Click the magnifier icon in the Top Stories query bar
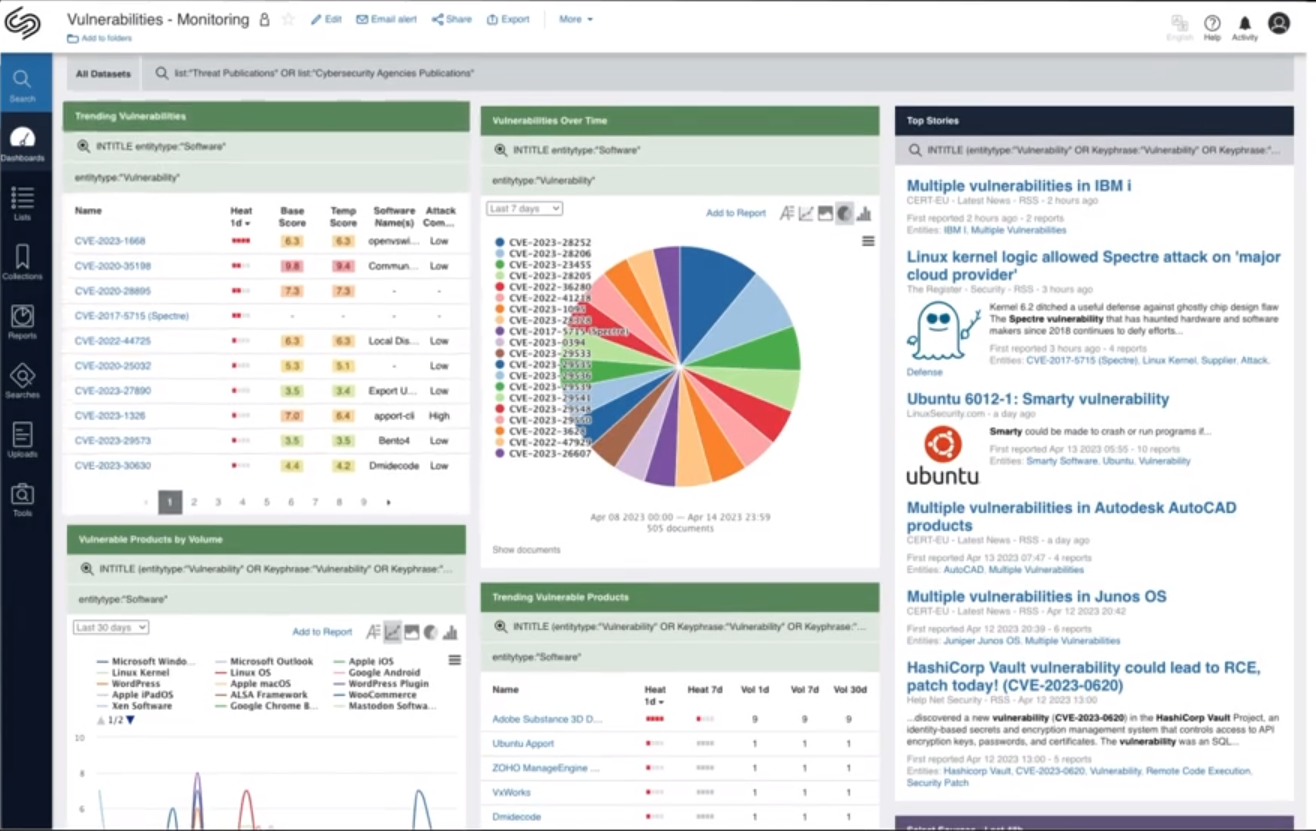The image size is (1316, 831). [914, 150]
